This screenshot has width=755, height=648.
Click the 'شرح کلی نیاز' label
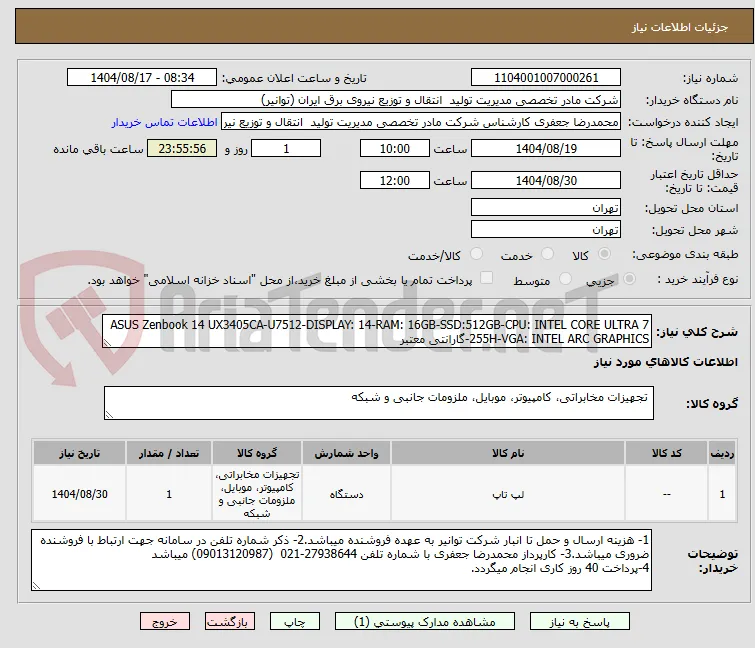pos(697,331)
